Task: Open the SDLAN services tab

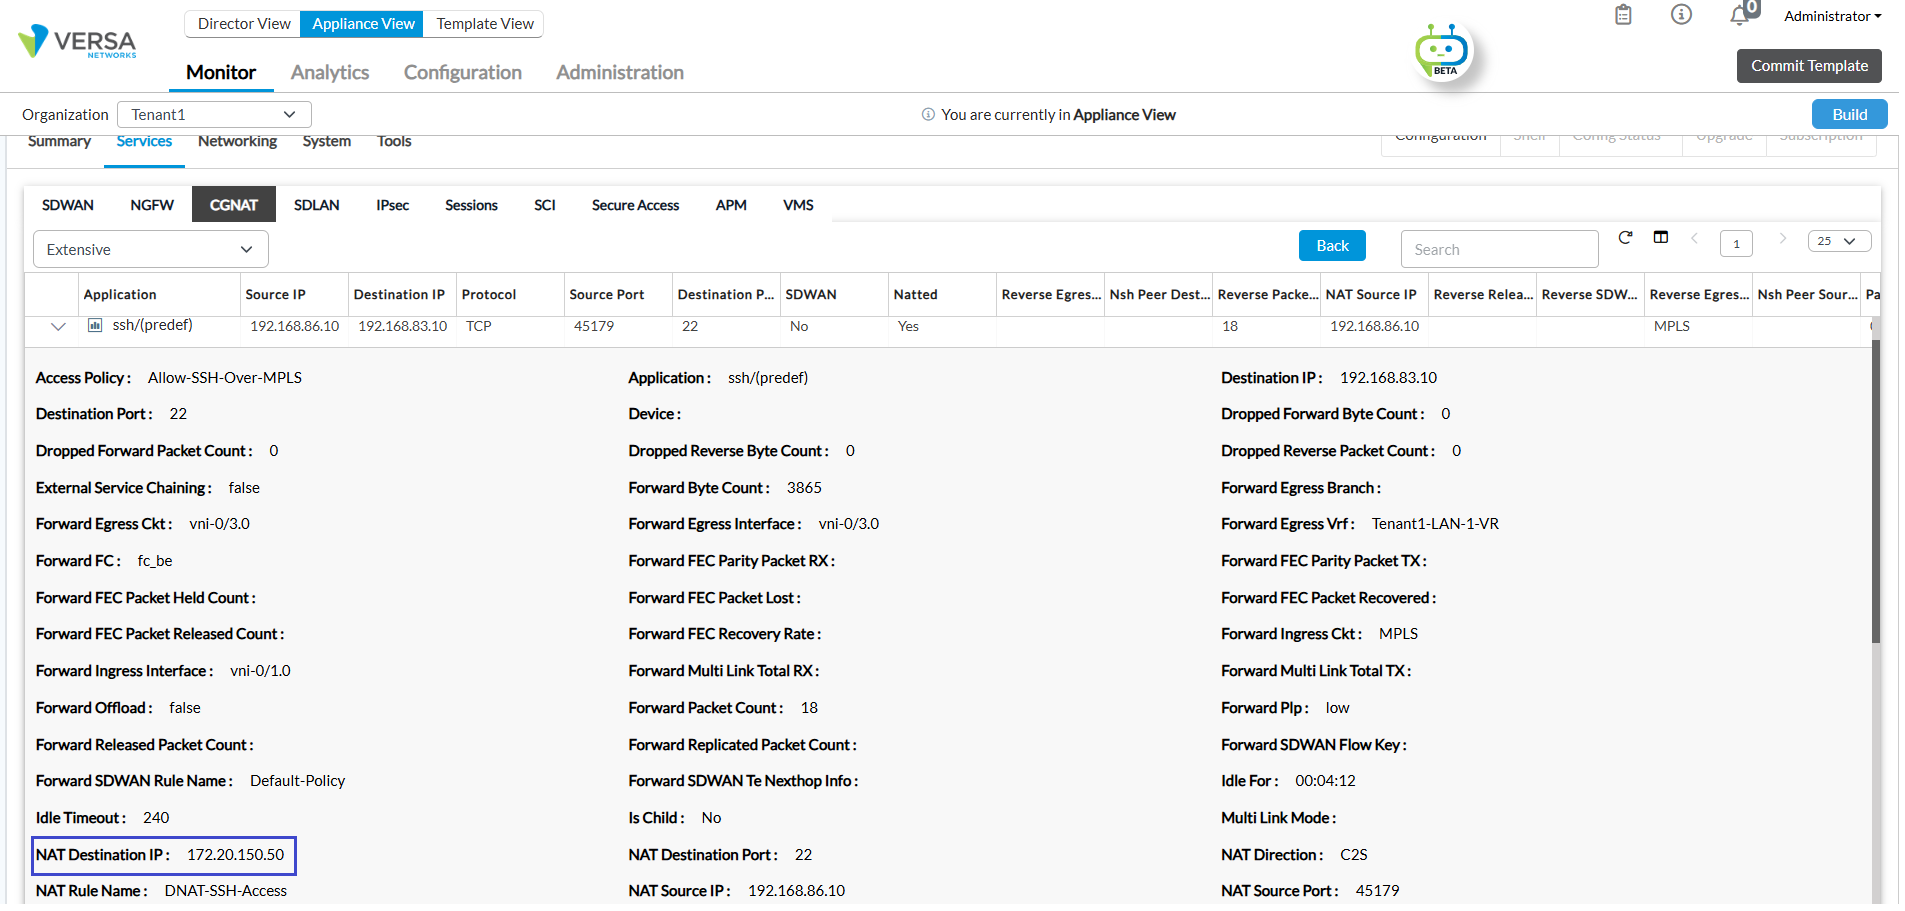Action: click(317, 205)
